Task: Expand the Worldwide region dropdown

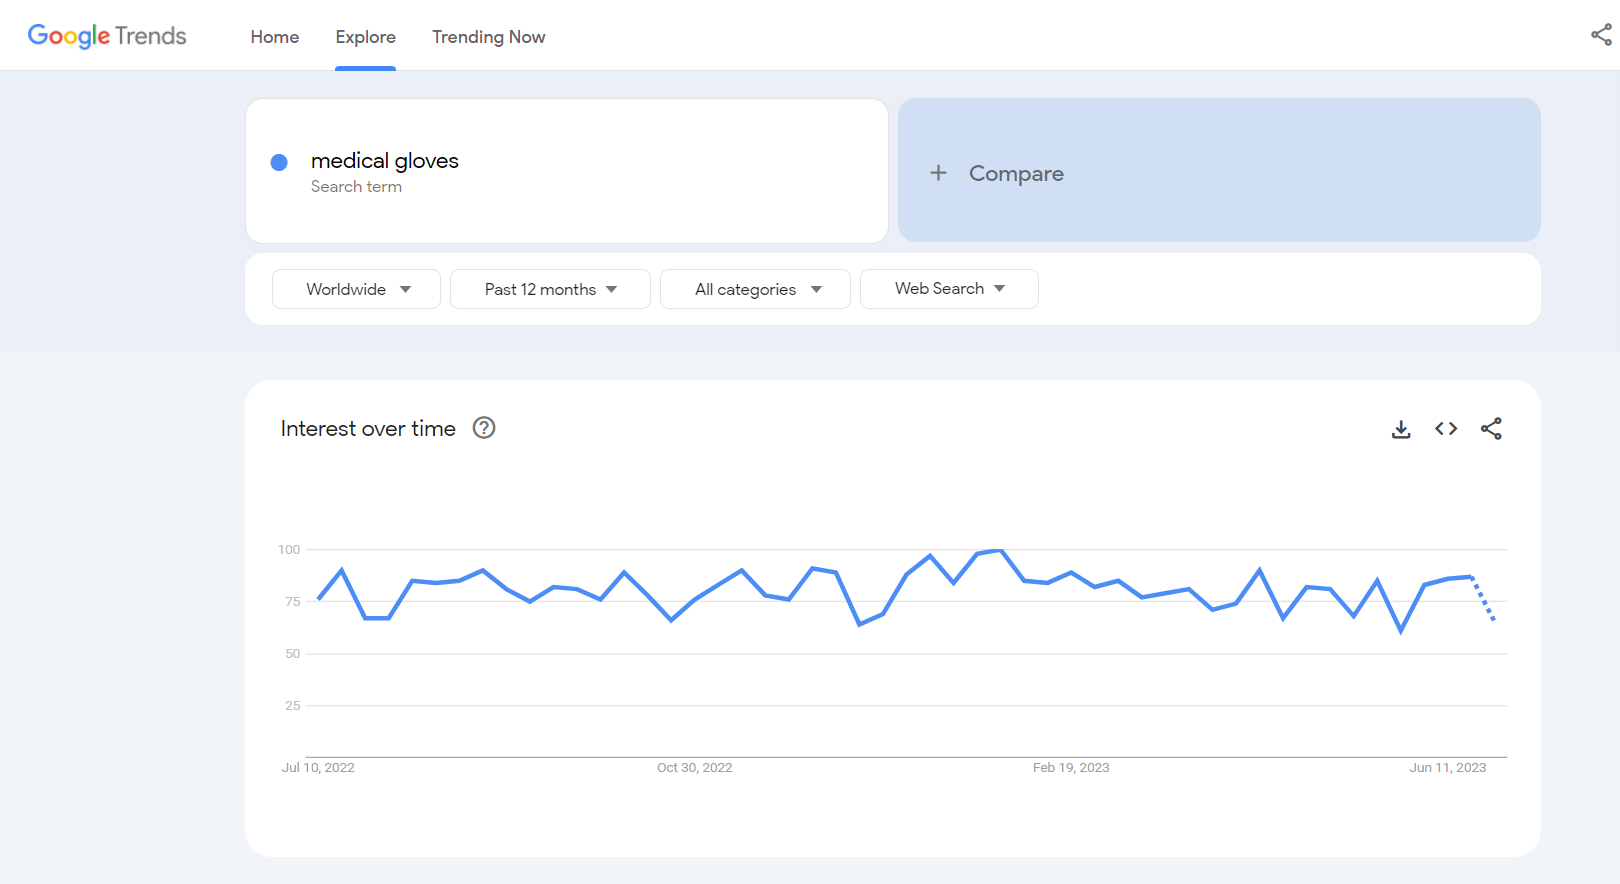Action: pos(356,289)
